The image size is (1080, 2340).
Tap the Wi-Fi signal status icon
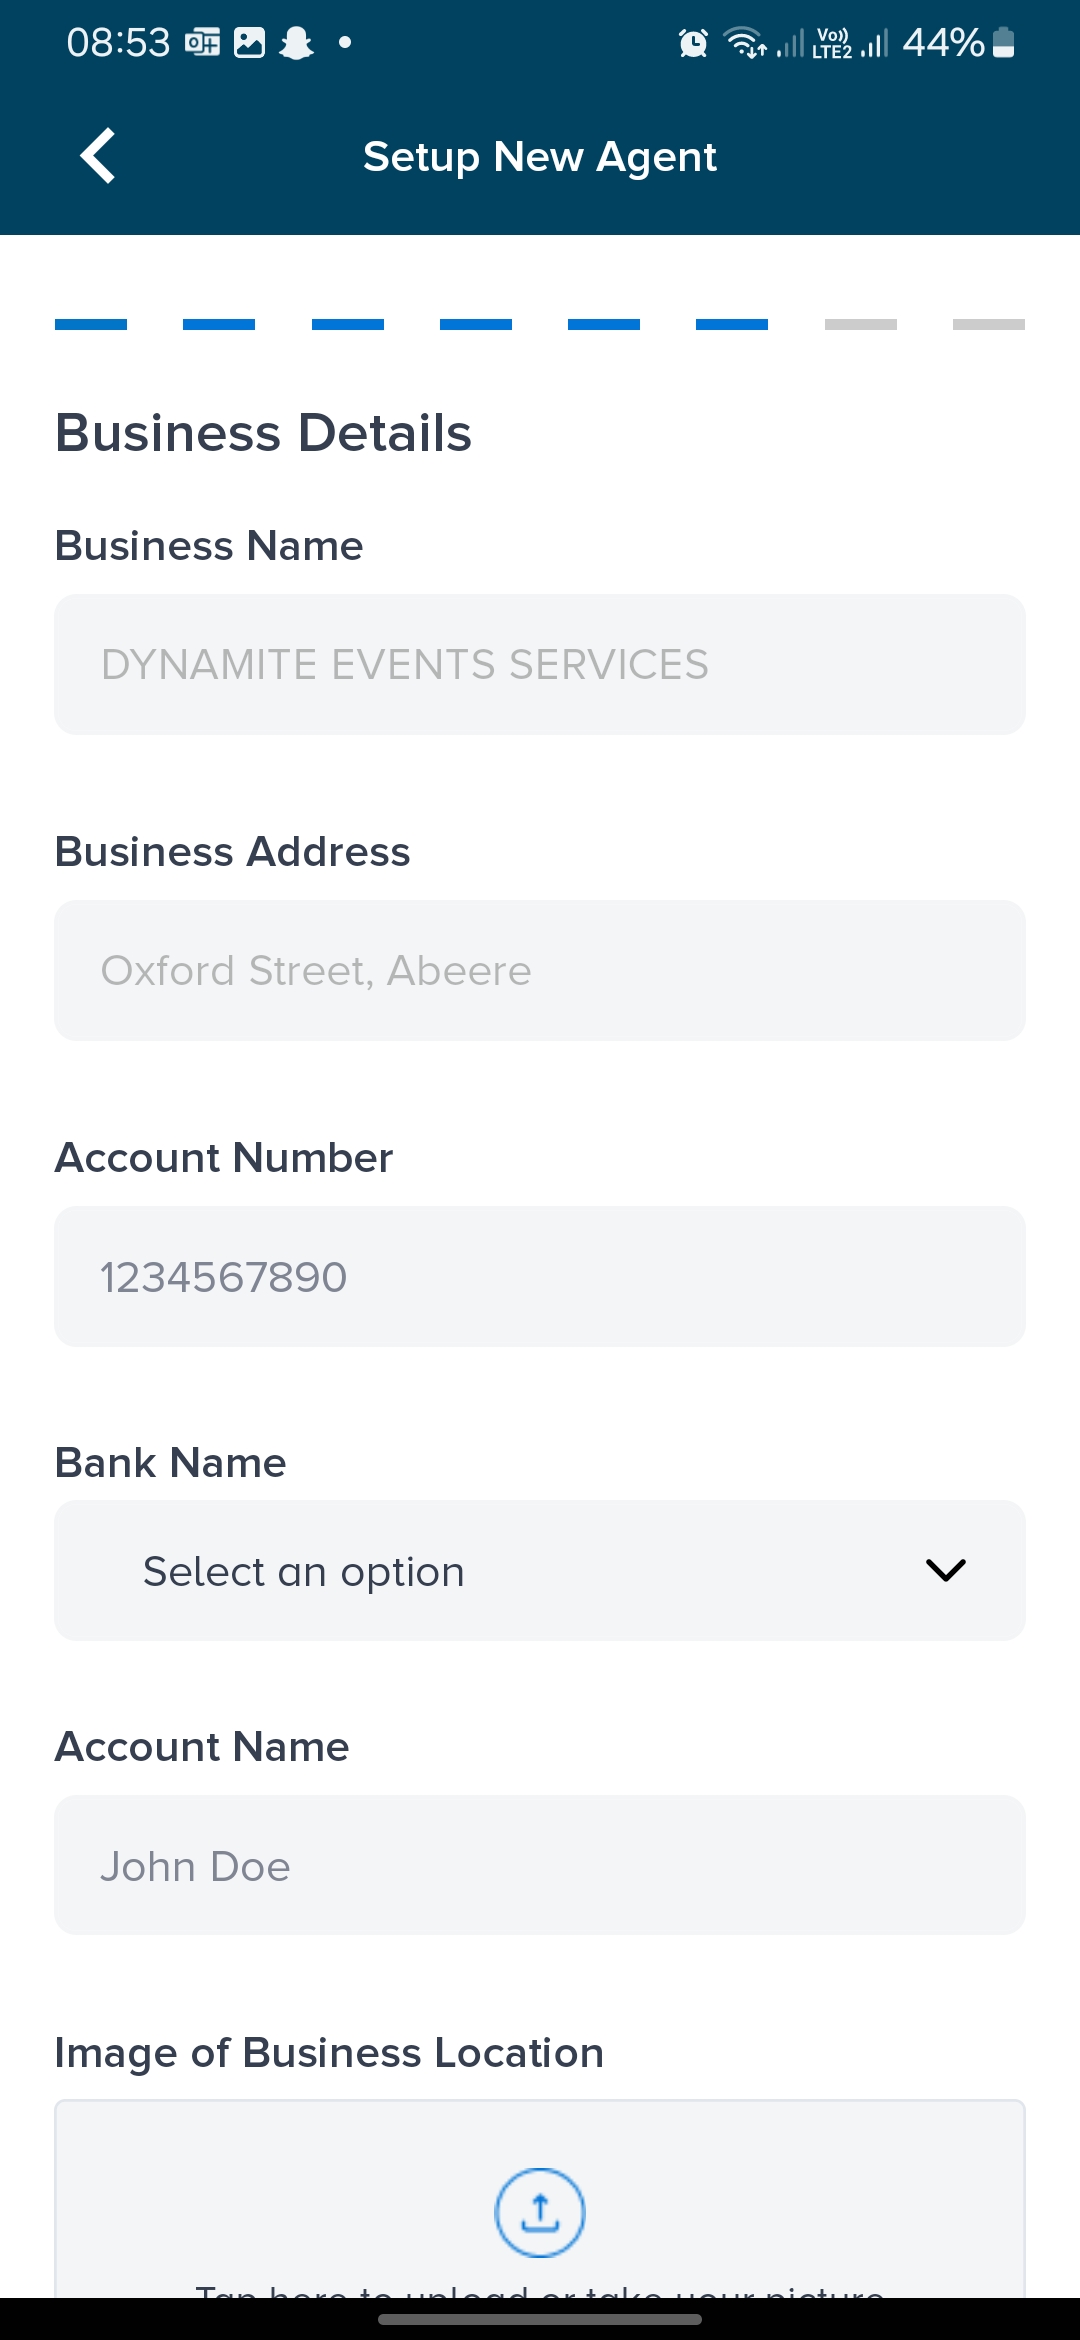tap(744, 43)
